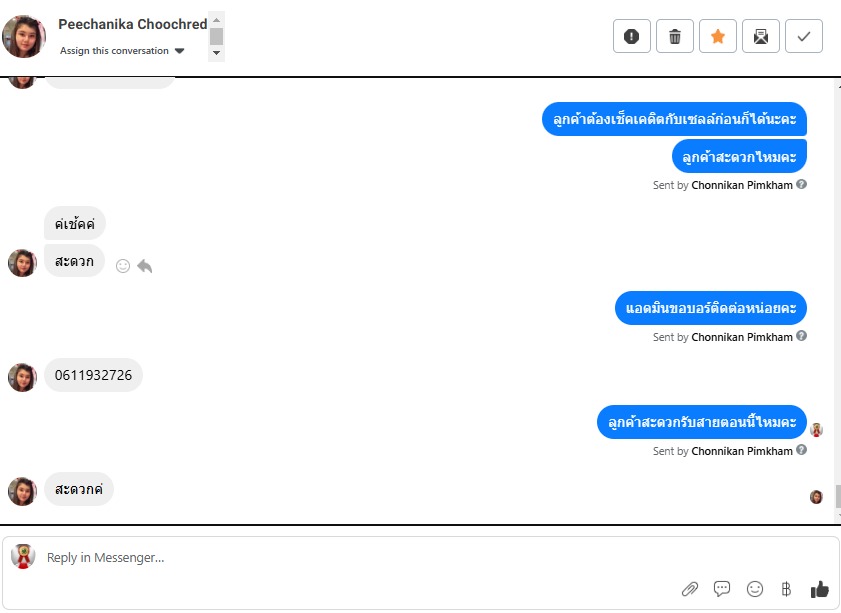Mark conversation done with checkmark
The image size is (841, 613).
click(803, 36)
